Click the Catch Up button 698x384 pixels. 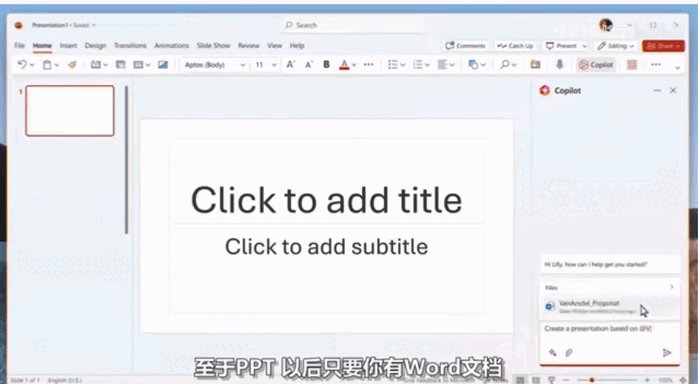click(x=515, y=46)
